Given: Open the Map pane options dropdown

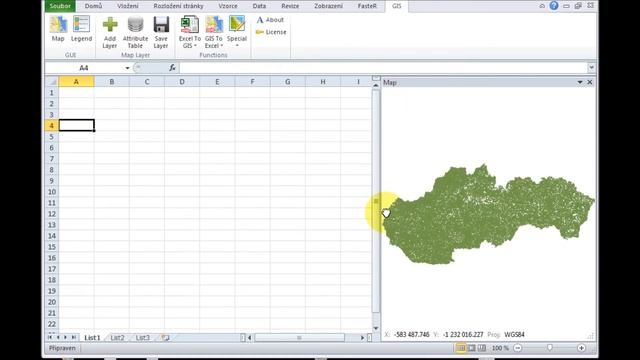Looking at the screenshot, I should tap(580, 82).
